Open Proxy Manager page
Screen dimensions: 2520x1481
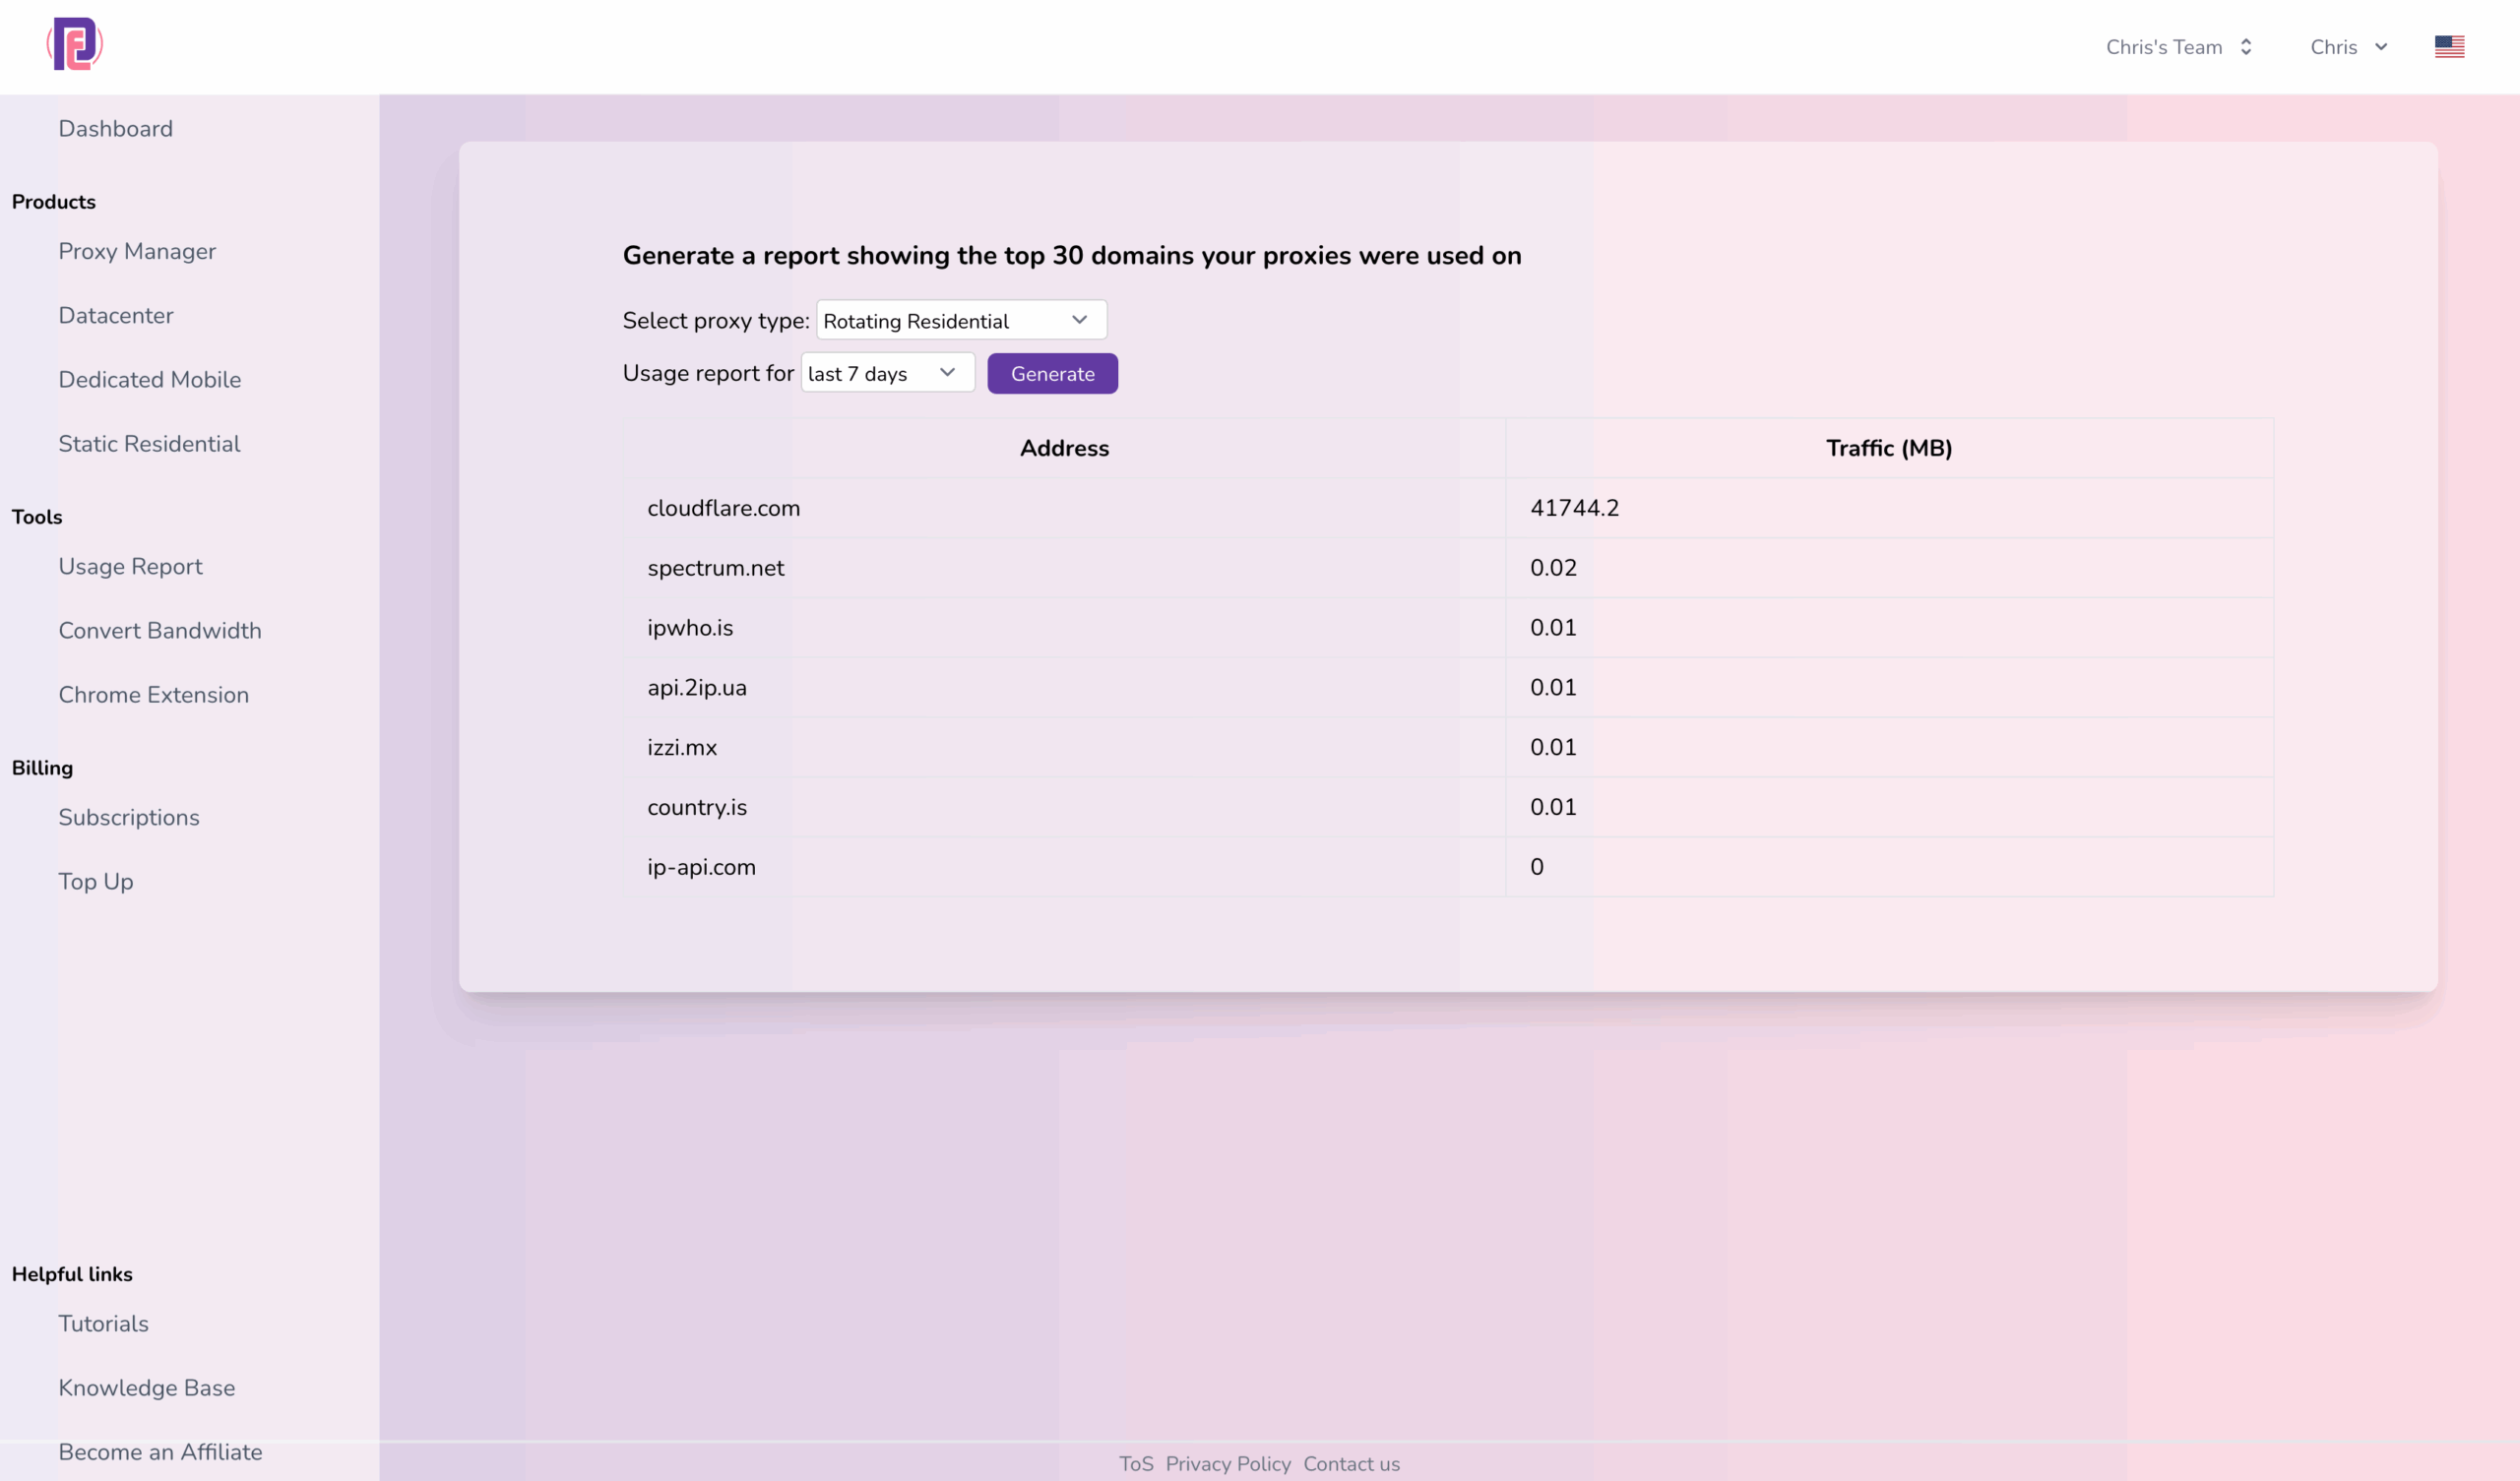[x=137, y=251]
